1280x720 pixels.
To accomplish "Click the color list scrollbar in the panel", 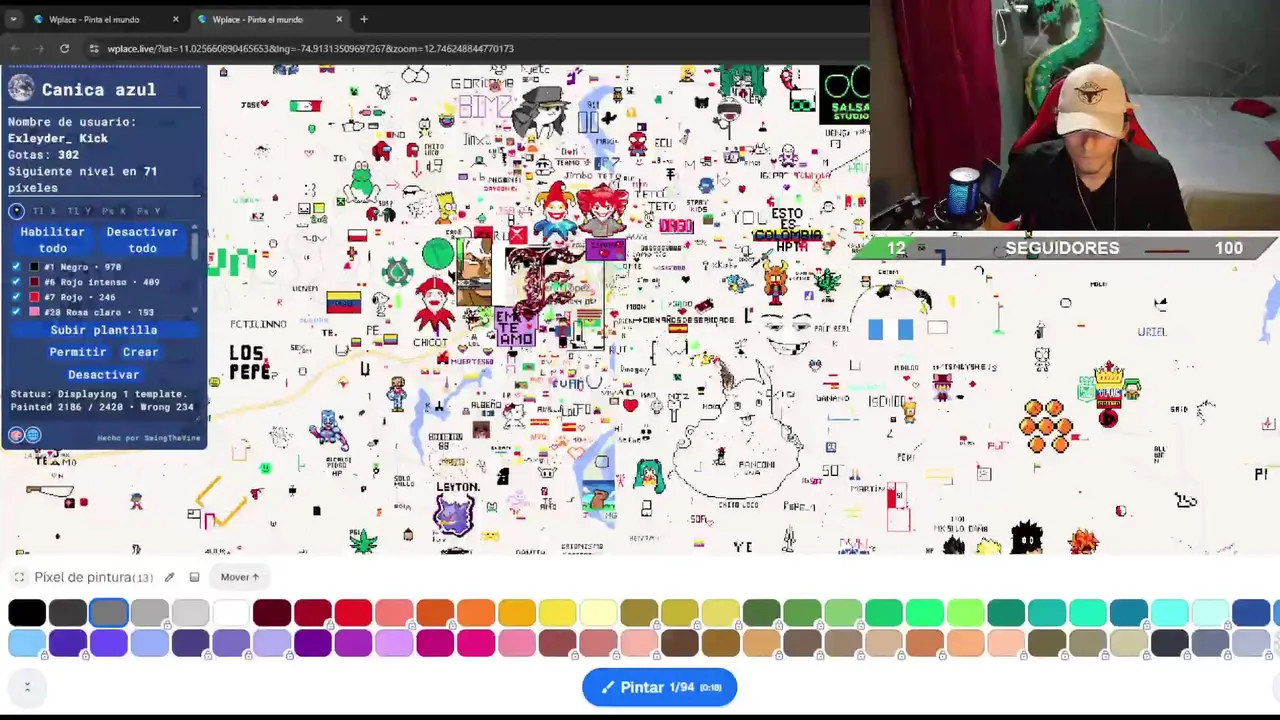I will 195,245.
